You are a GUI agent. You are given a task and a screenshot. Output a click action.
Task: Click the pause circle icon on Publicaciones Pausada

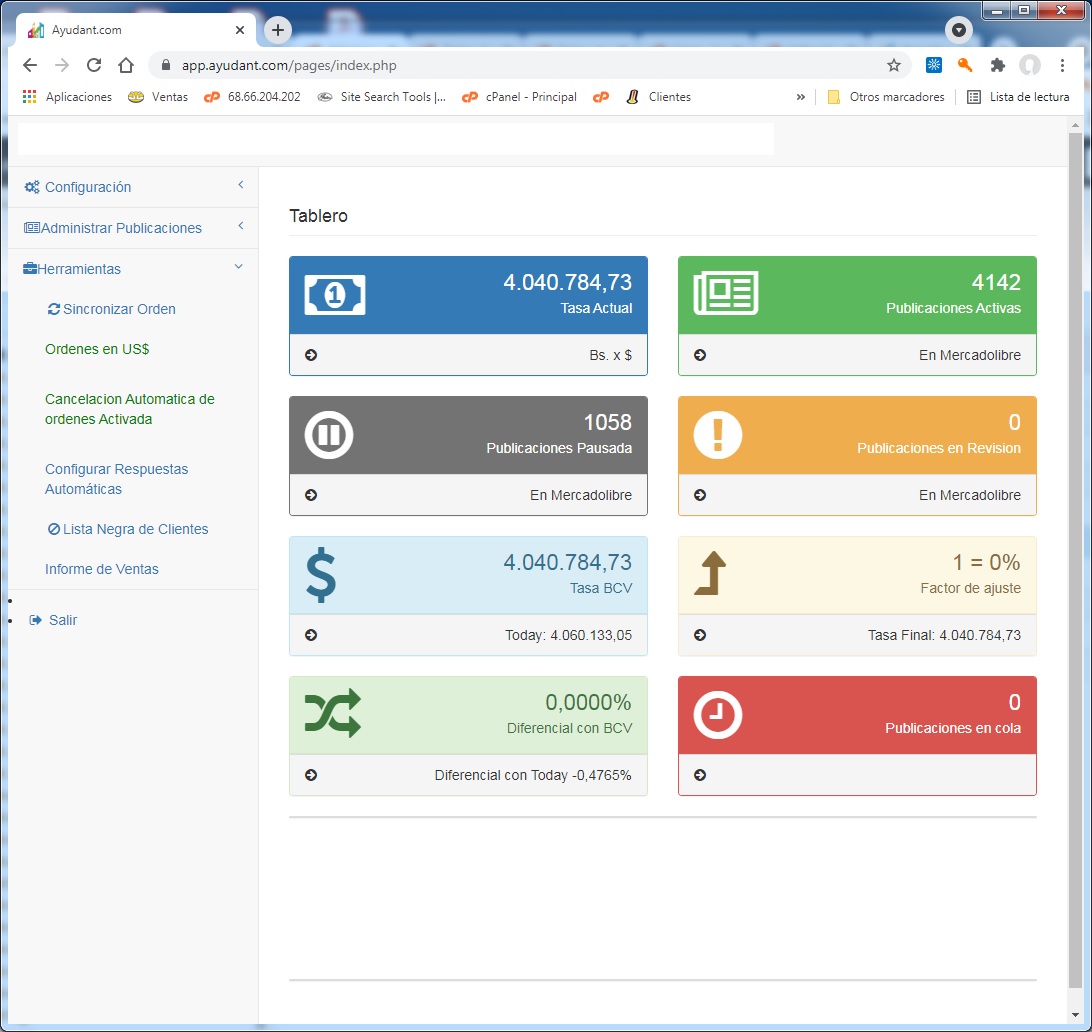[x=329, y=436]
